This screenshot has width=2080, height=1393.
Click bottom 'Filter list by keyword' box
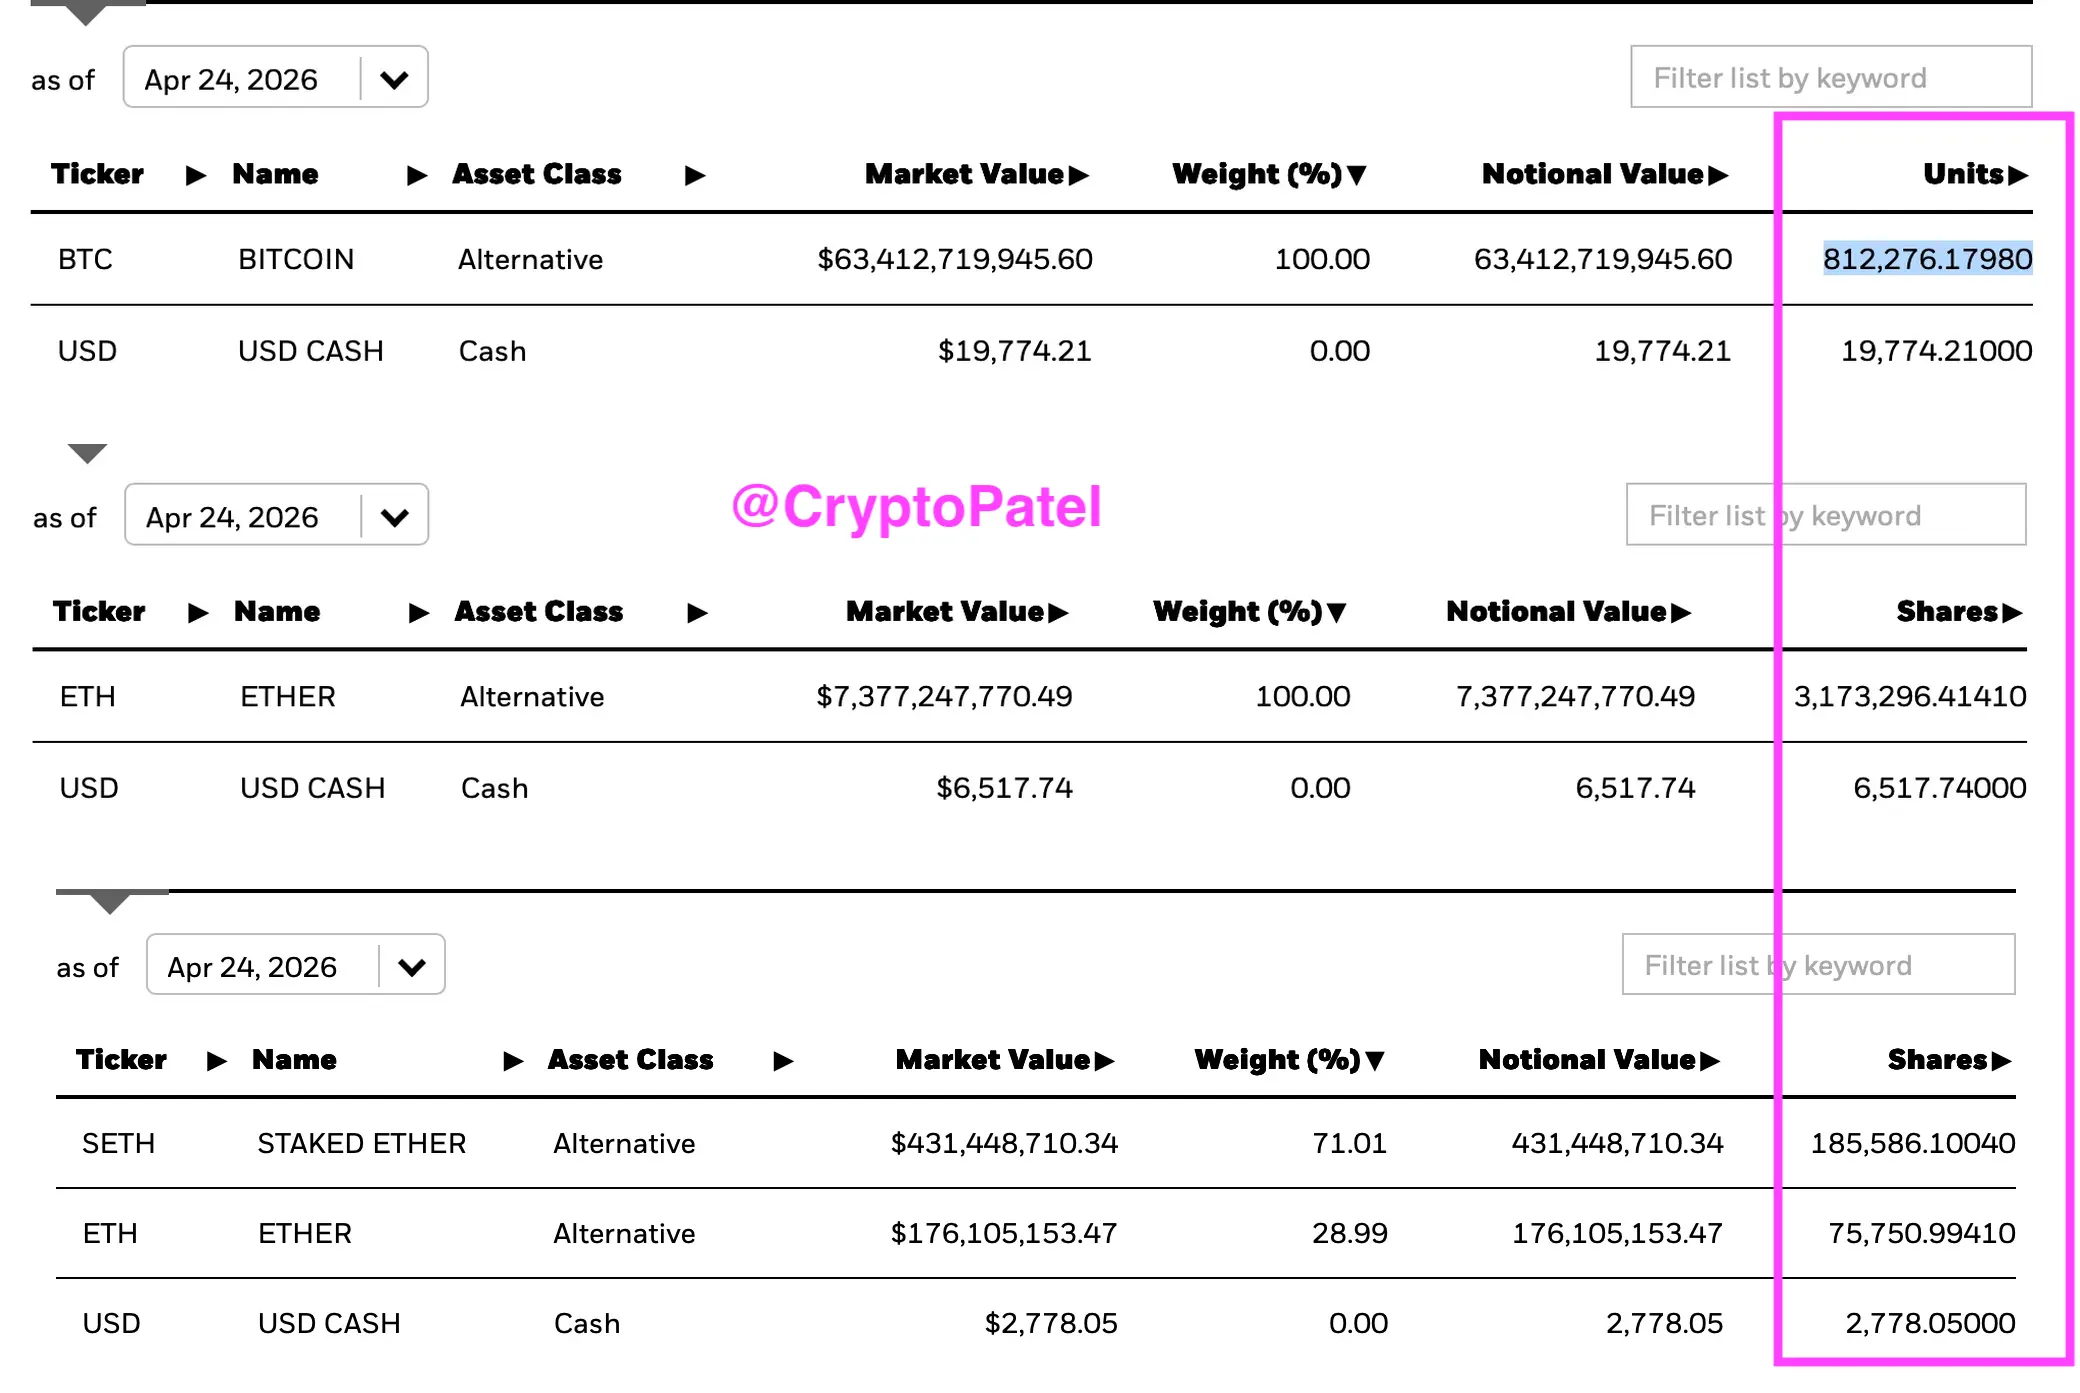coord(1817,966)
